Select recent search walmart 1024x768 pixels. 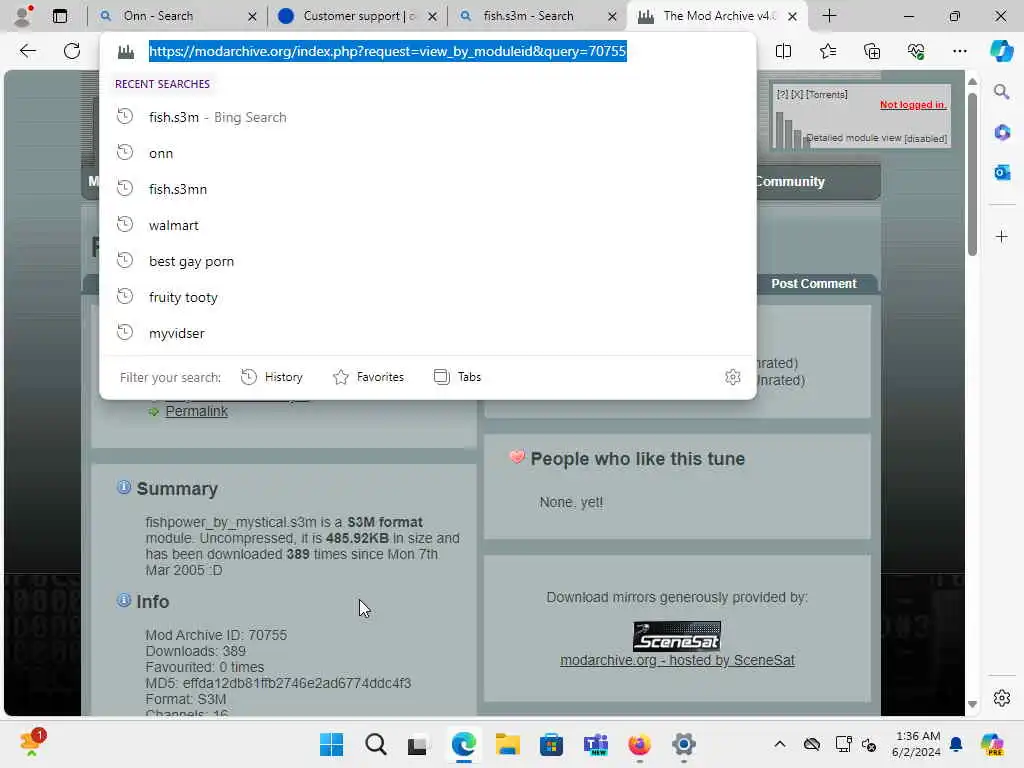click(x=428, y=225)
